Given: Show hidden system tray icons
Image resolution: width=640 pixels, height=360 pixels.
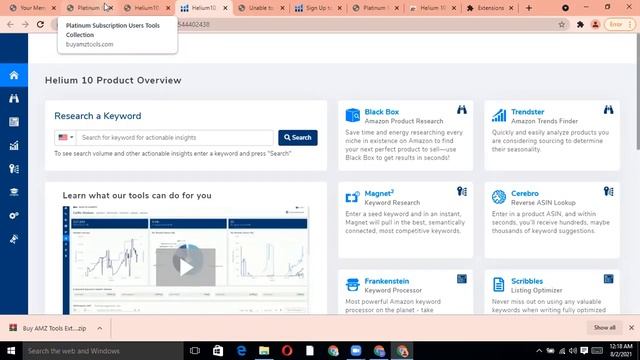Looking at the screenshot, I should 539,351.
